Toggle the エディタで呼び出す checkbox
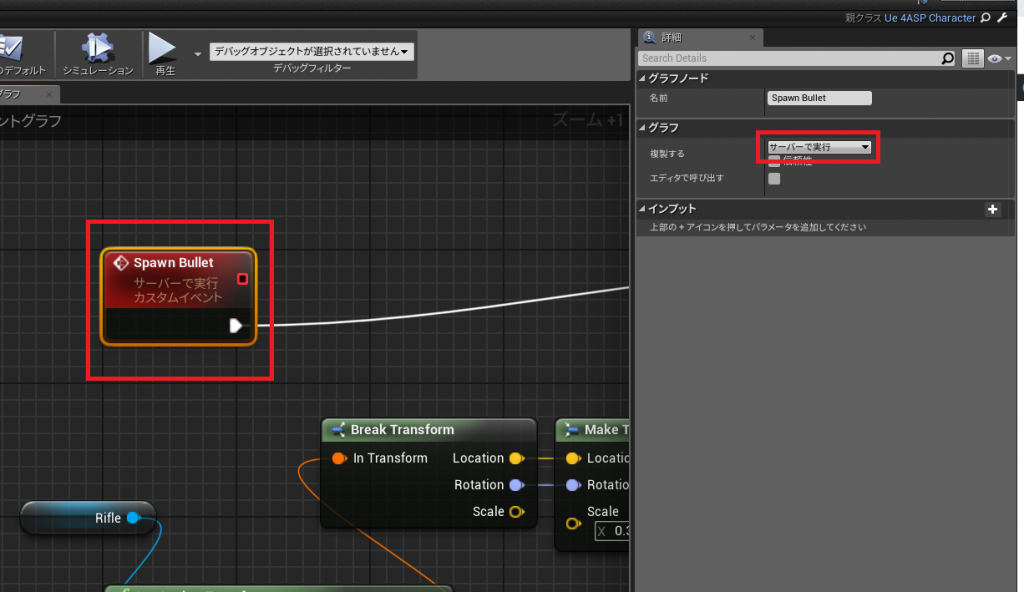 774,178
